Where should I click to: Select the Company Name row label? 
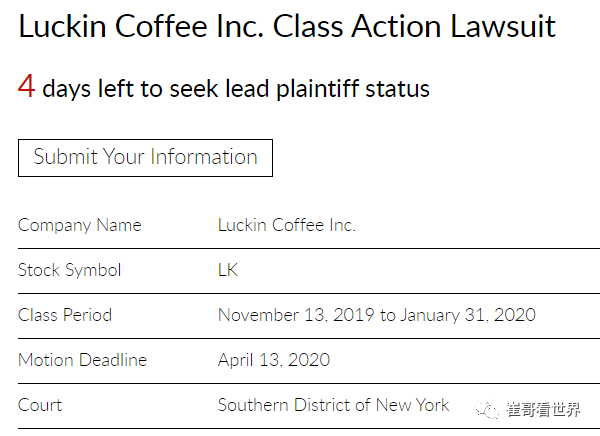[80, 225]
